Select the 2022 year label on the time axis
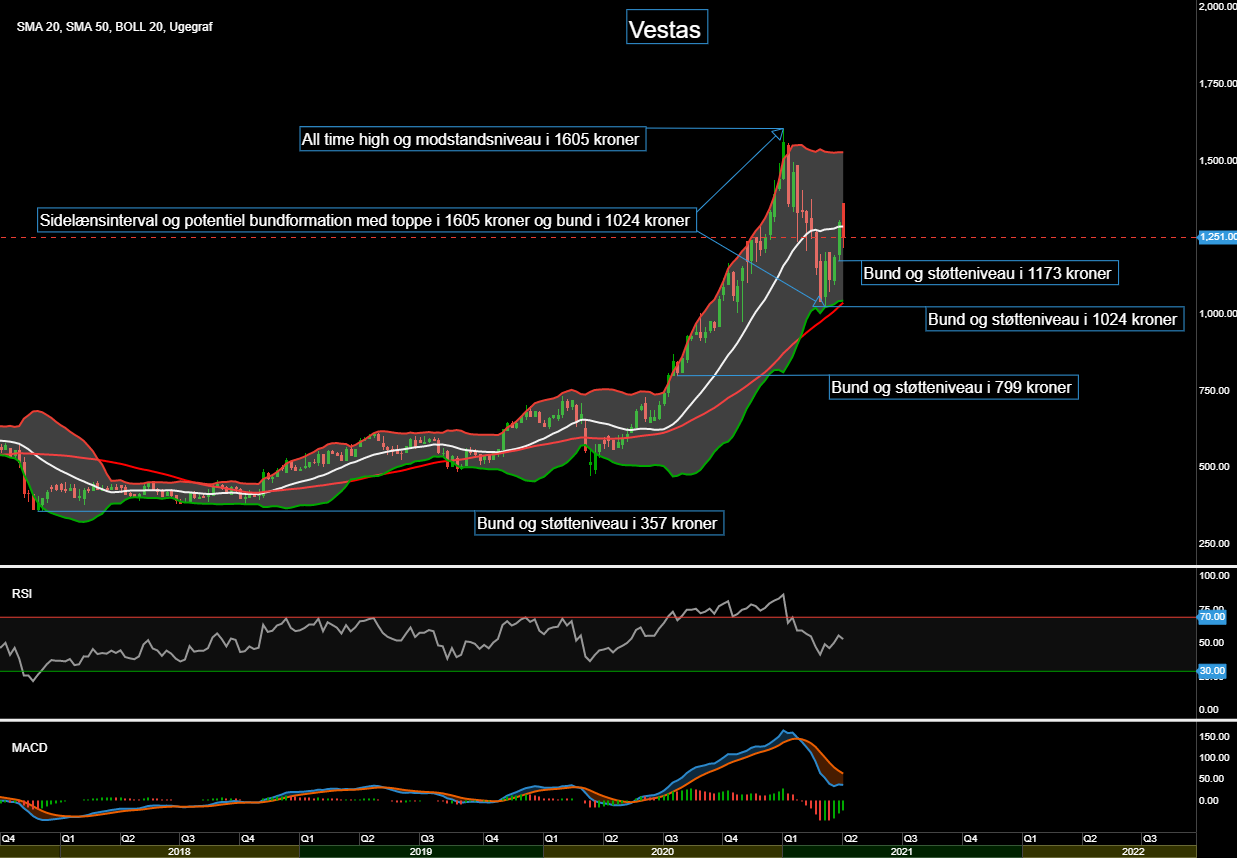 pyautogui.click(x=1132, y=851)
